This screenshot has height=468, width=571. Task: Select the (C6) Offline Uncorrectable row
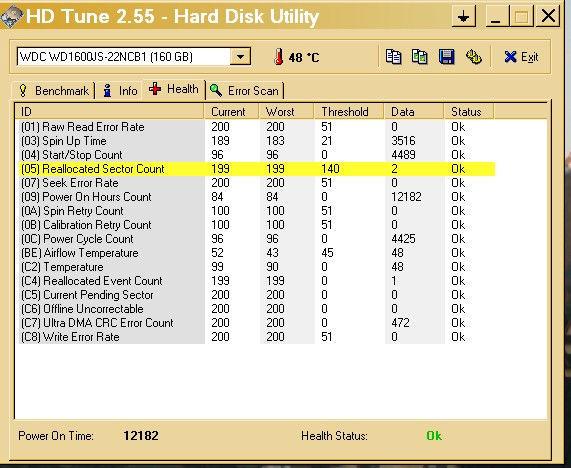click(x=257, y=309)
